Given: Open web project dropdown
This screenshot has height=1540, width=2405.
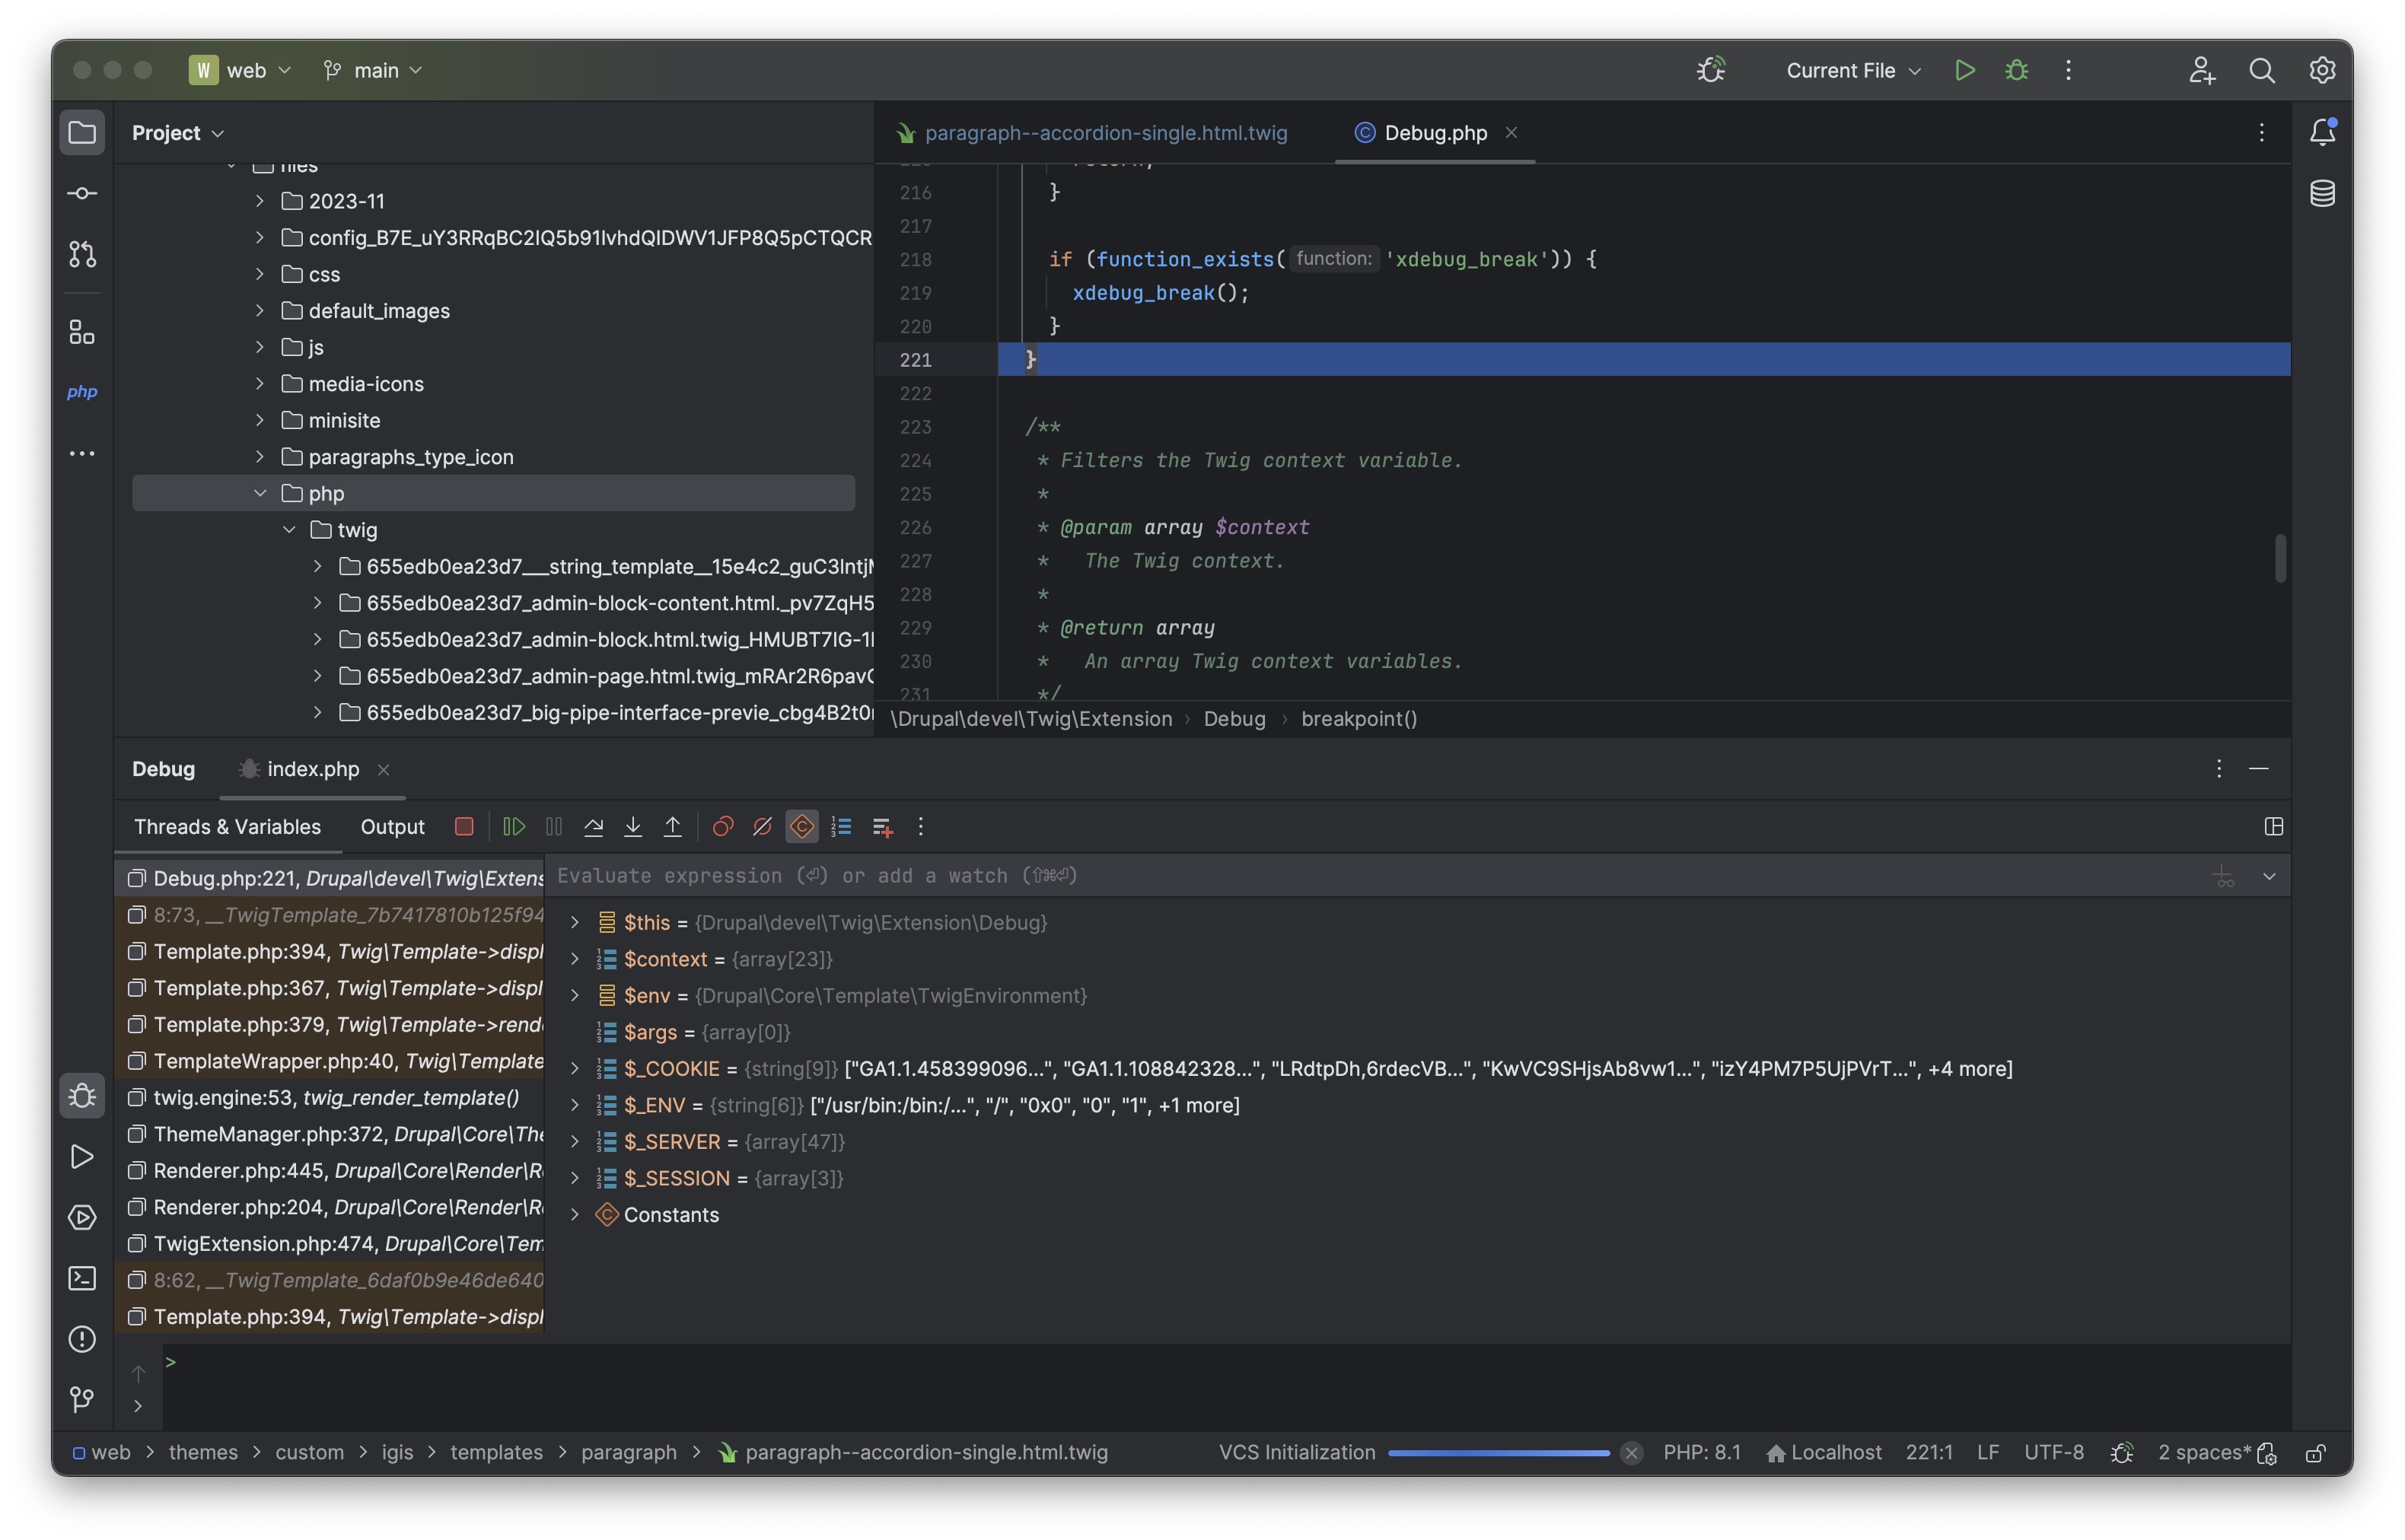Looking at the screenshot, I should click(241, 70).
